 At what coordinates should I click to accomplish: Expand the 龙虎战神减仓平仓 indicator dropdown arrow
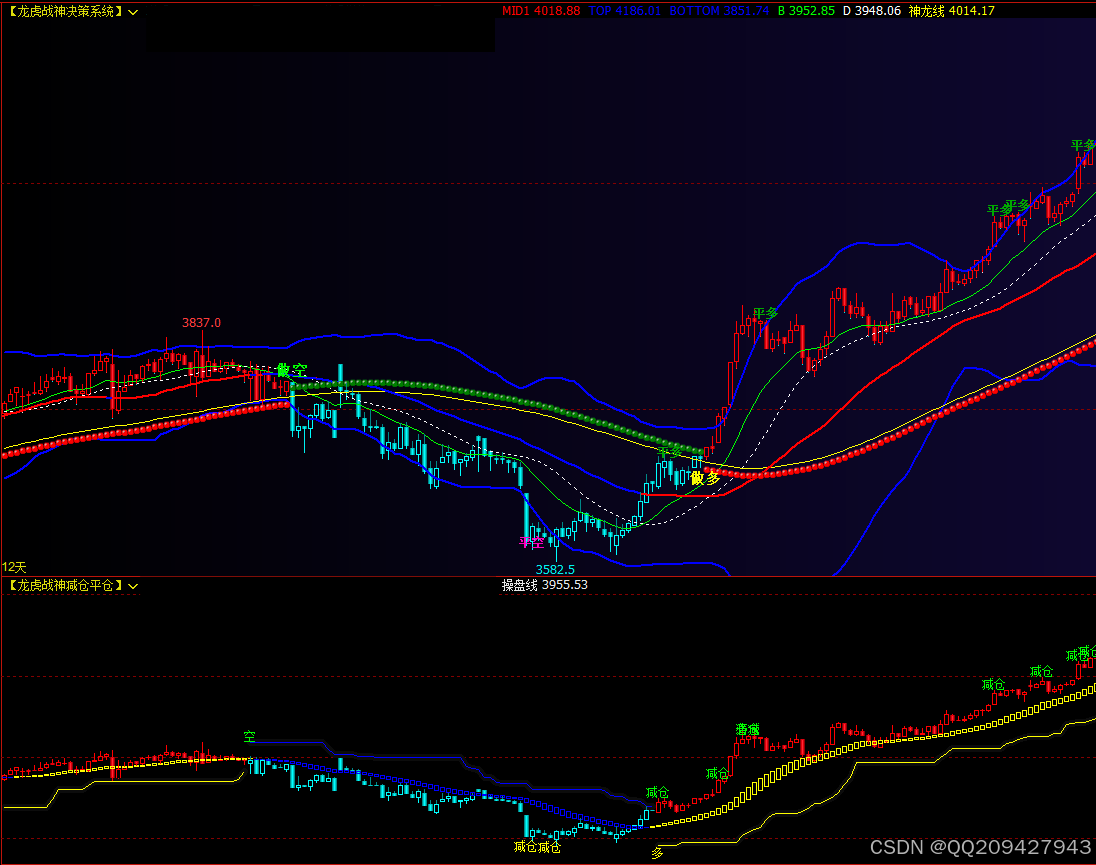tap(133, 586)
